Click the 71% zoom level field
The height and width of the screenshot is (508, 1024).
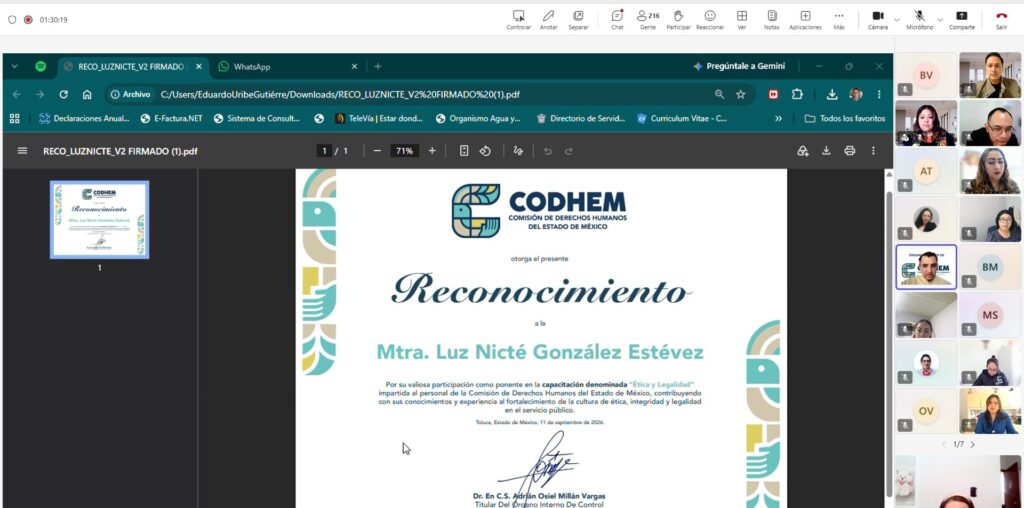tap(404, 151)
